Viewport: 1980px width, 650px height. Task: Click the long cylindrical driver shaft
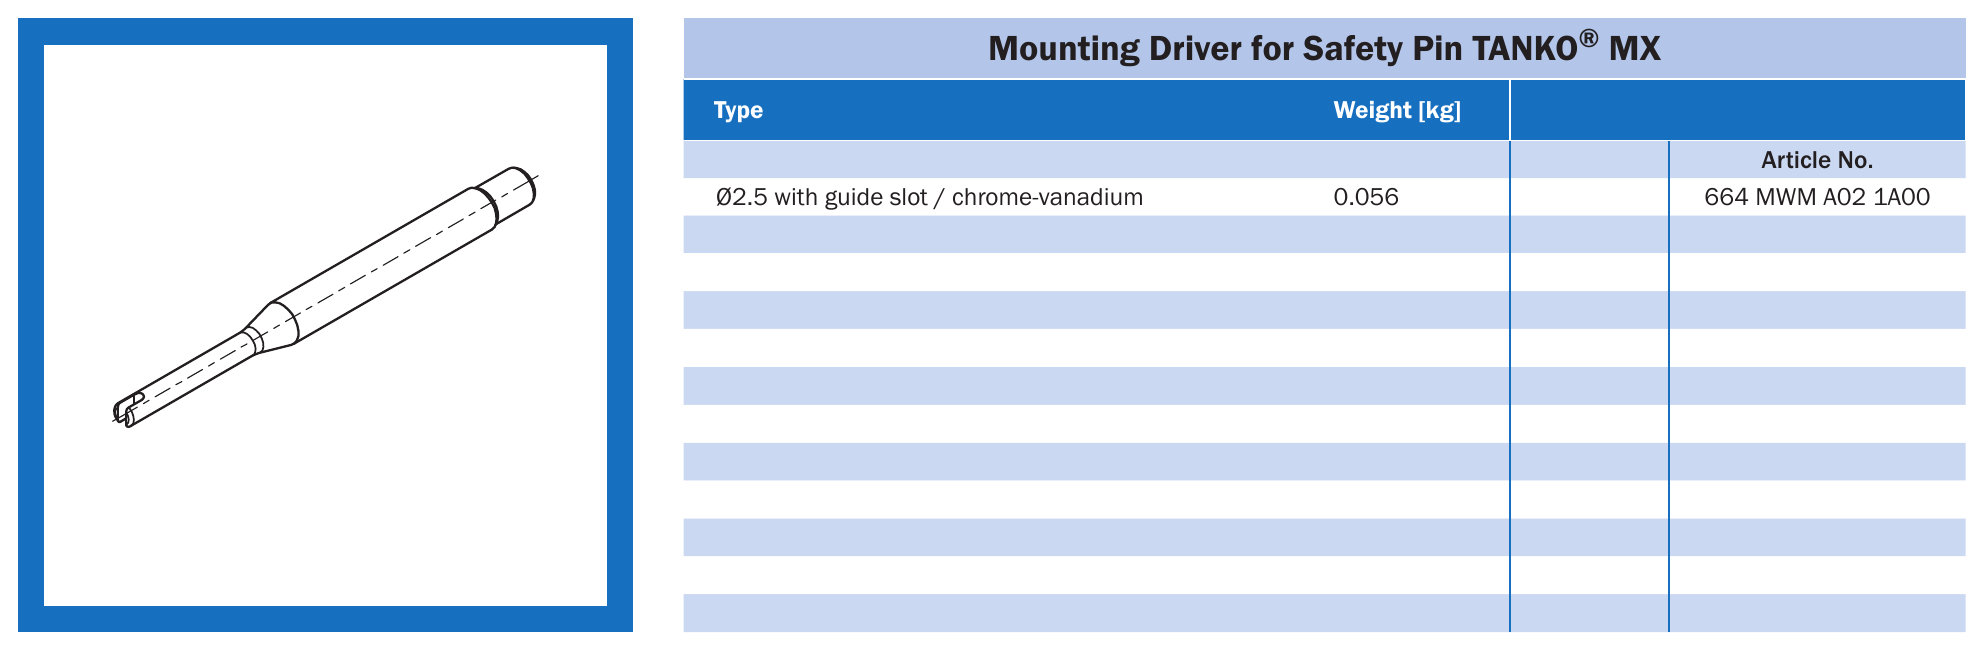(385, 264)
